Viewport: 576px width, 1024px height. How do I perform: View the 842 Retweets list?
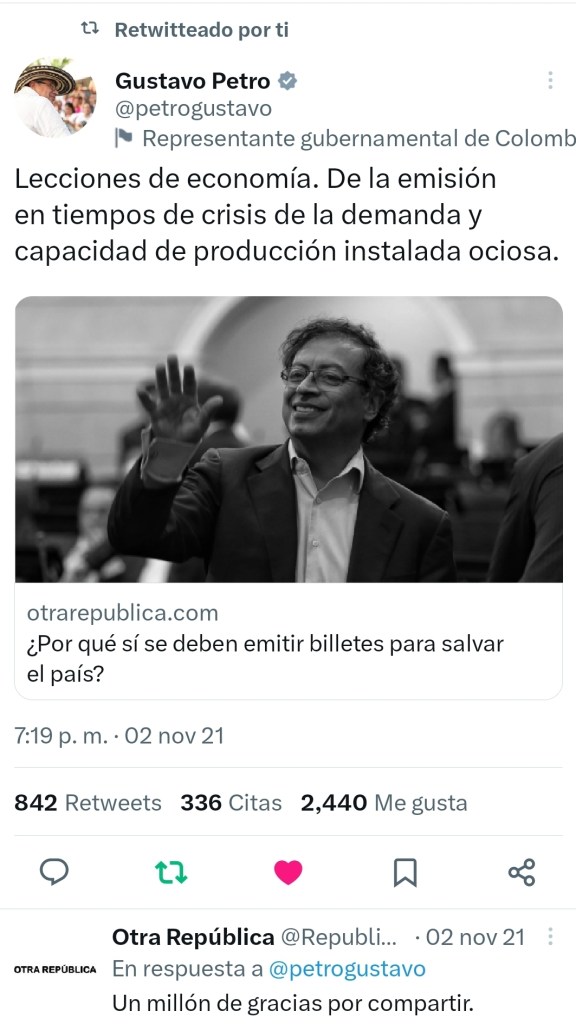pos(88,803)
